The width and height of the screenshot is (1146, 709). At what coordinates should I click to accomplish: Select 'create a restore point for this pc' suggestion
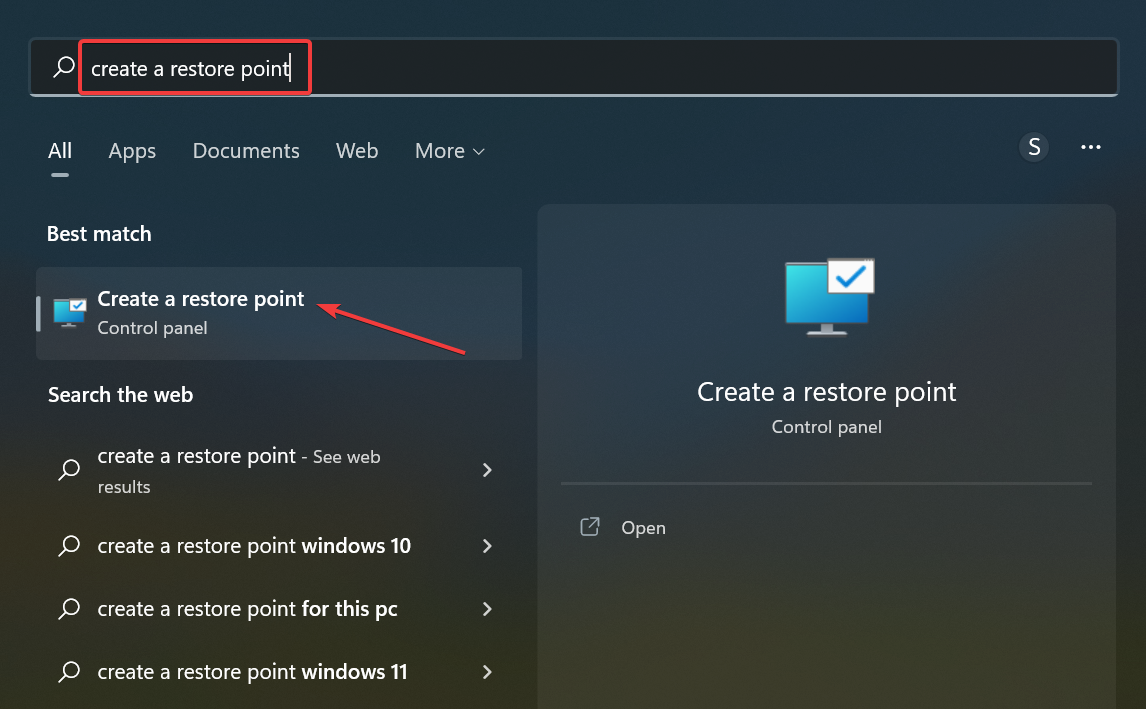tap(279, 609)
